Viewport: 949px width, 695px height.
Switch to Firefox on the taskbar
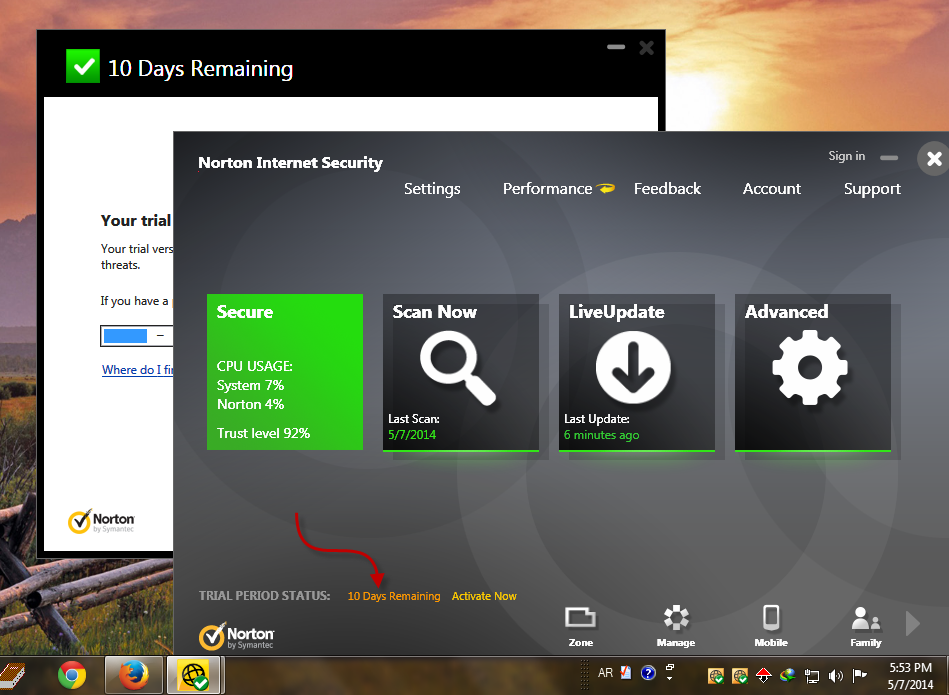point(134,675)
